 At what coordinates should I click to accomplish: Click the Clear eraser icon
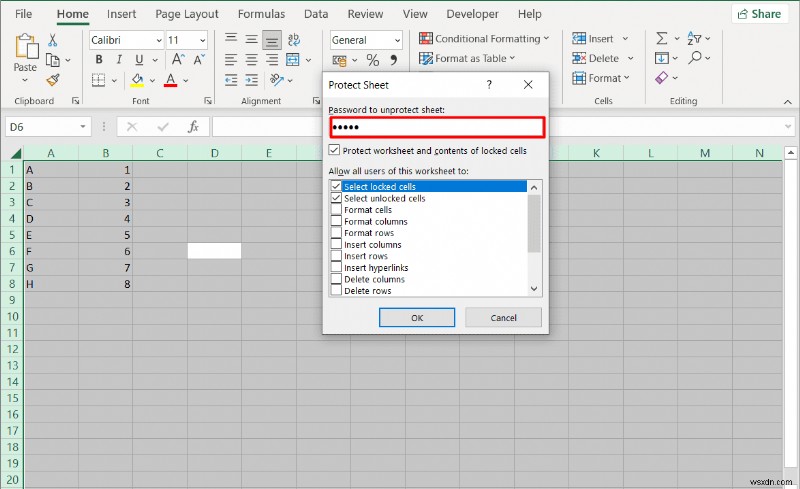(x=661, y=78)
